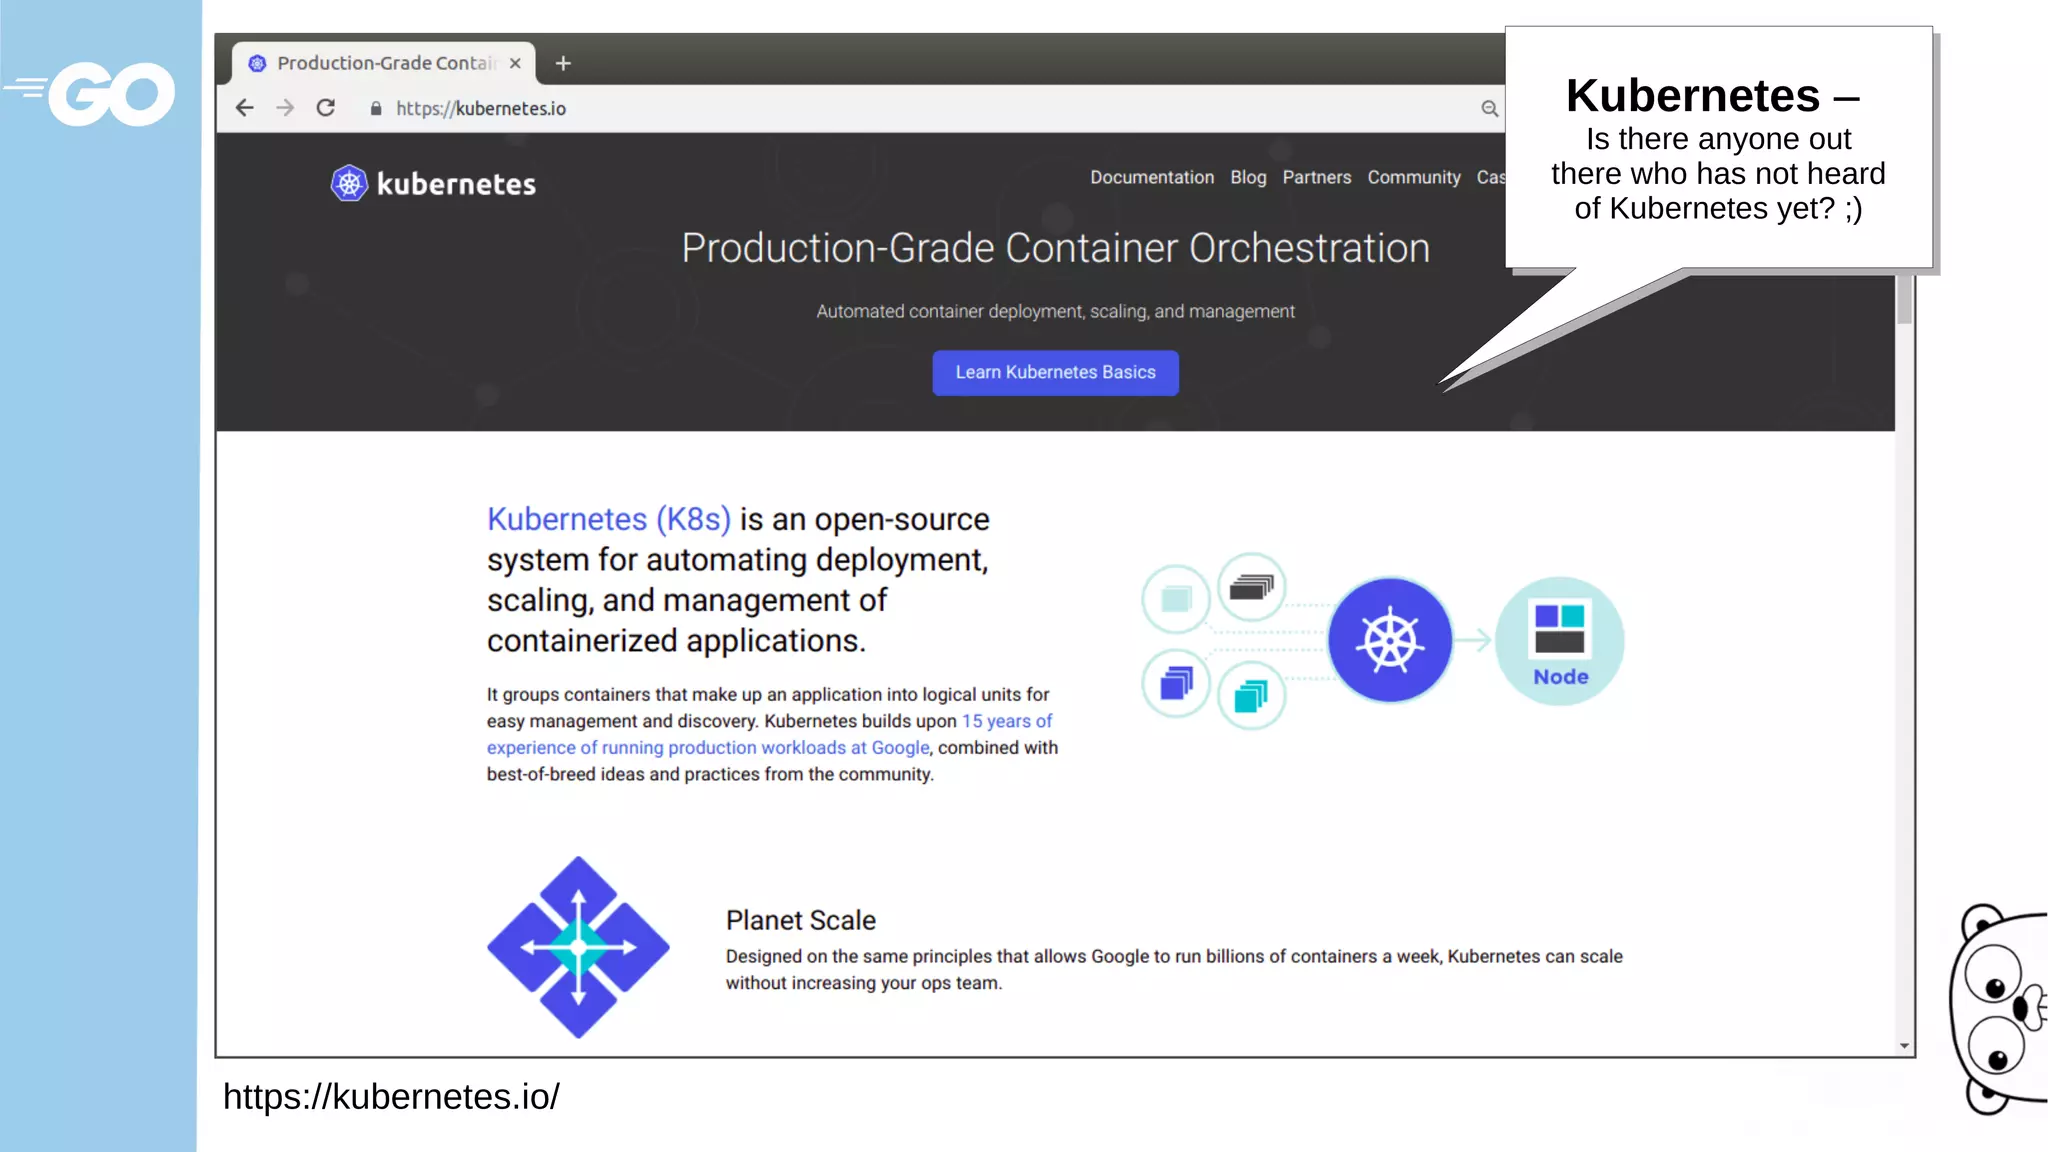The width and height of the screenshot is (2048, 1152).
Task: Click the Kubernetes wheel logo in header
Action: click(x=349, y=183)
